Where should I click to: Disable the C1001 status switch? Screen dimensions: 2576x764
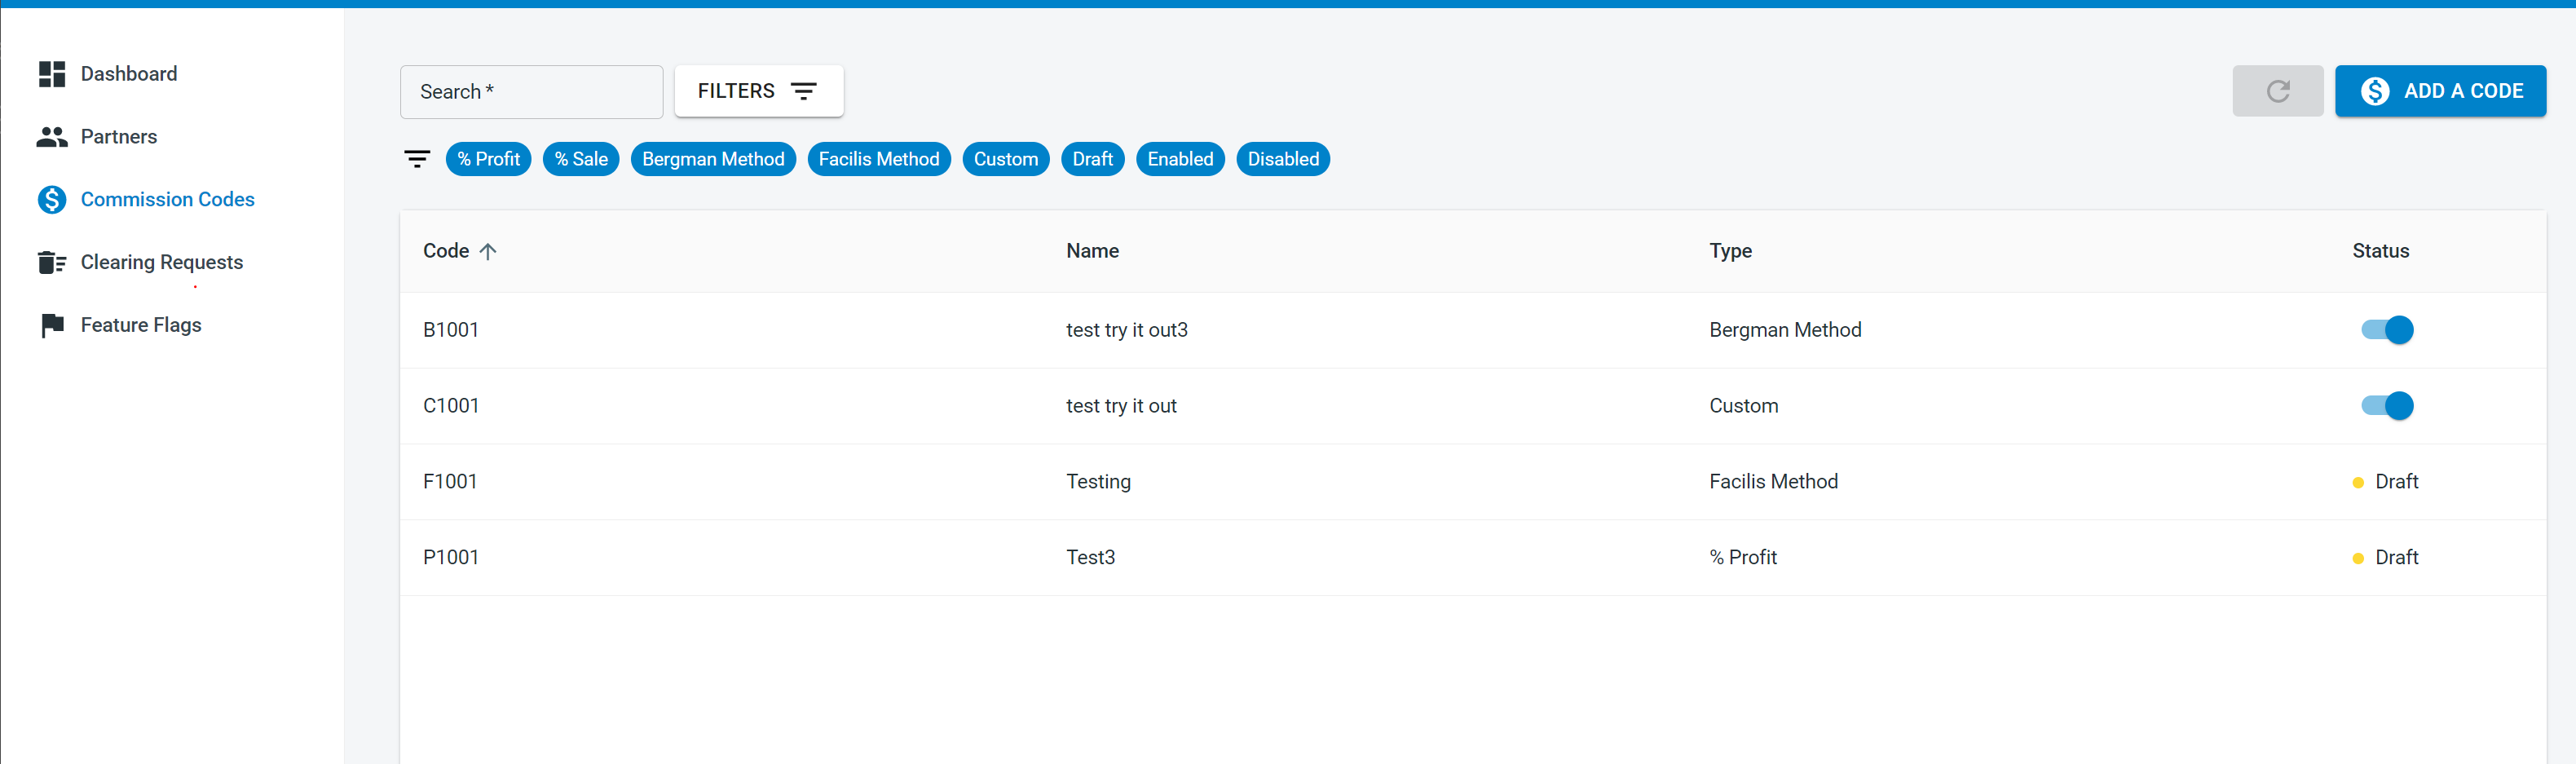point(2387,406)
